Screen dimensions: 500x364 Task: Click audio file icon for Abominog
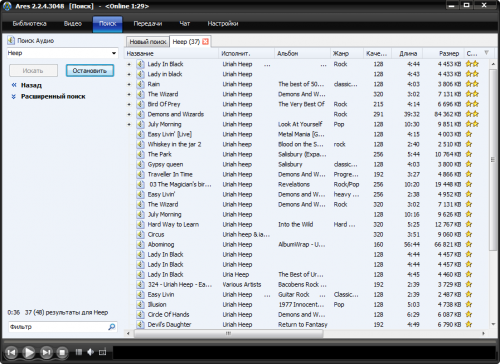(x=140, y=244)
